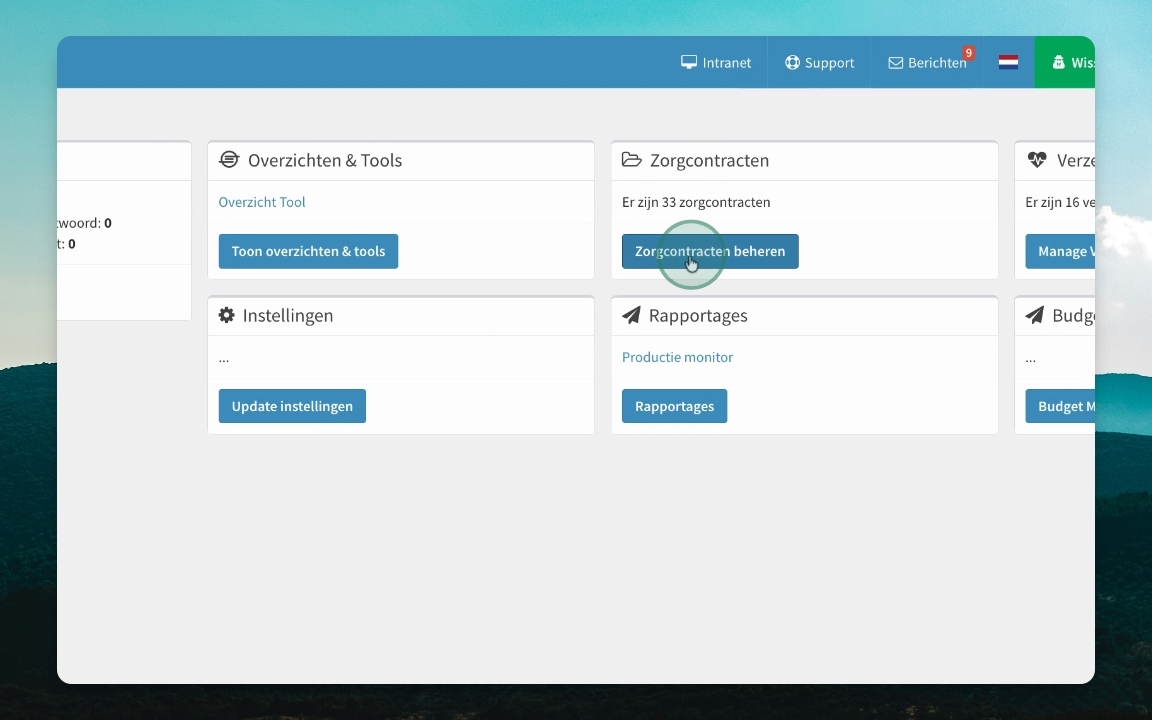Click the Instellingen card heading
Screen dimensions: 1152x720
pos(287,315)
